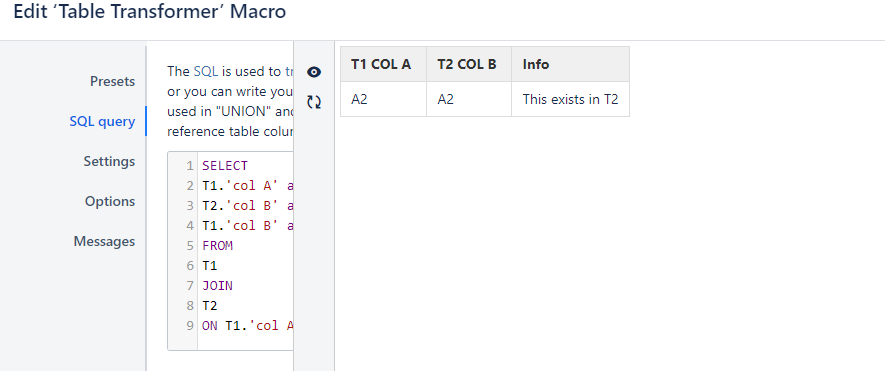Click the T2 COL B column header
885x371 pixels.
[469, 64]
